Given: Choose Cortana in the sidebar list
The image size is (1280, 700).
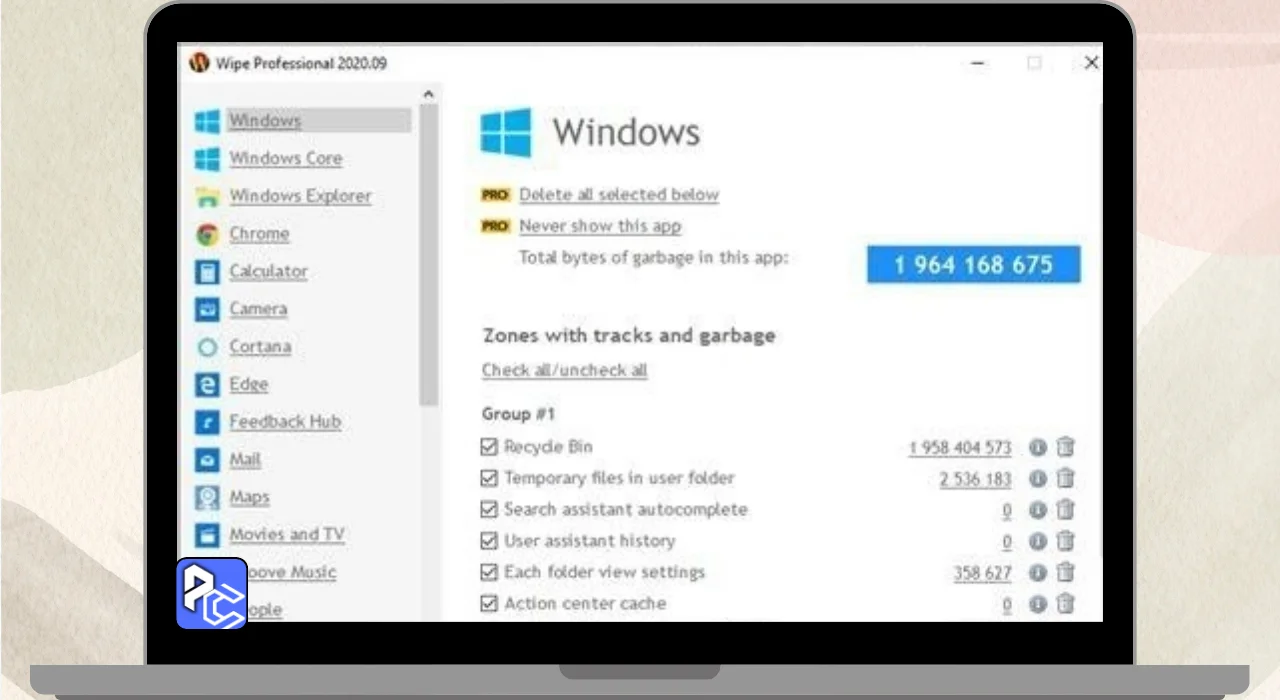Looking at the screenshot, I should (260, 347).
